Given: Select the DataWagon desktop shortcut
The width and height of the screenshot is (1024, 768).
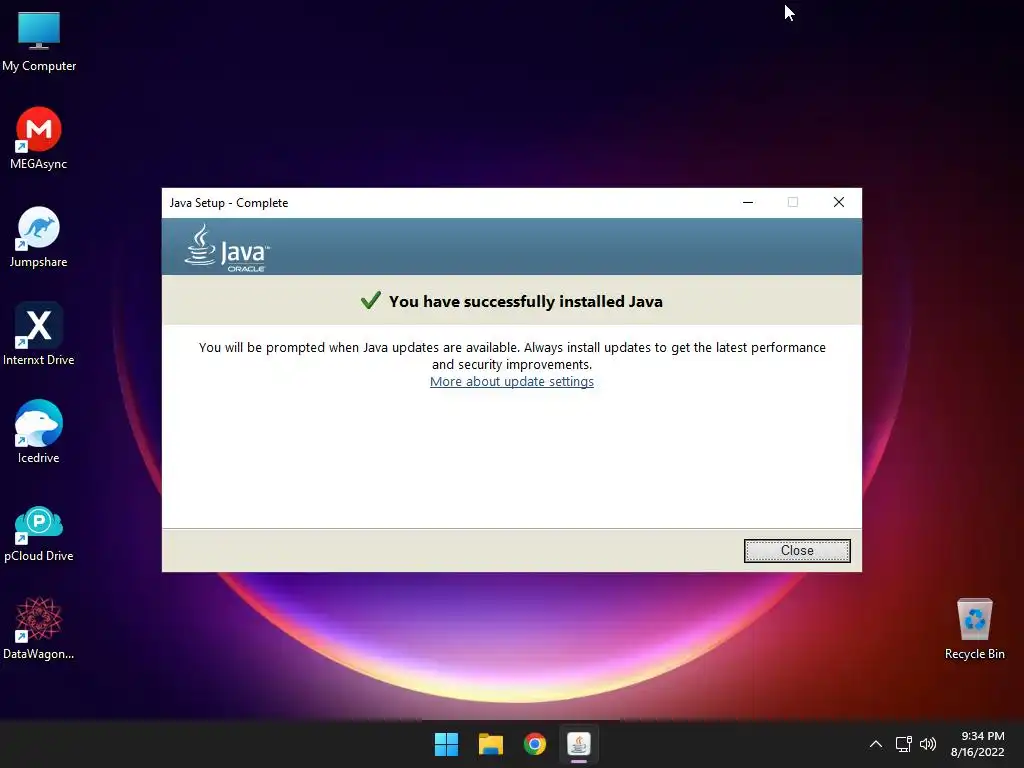Looking at the screenshot, I should 39,628.
